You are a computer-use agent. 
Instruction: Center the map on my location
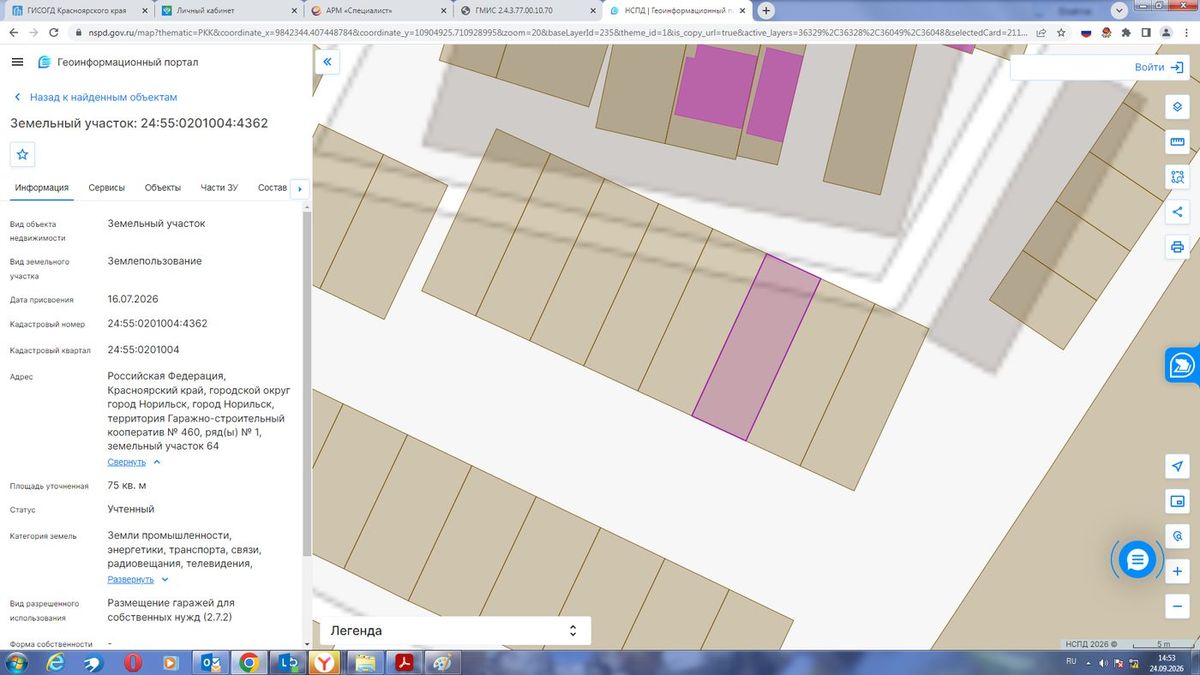[1177, 466]
